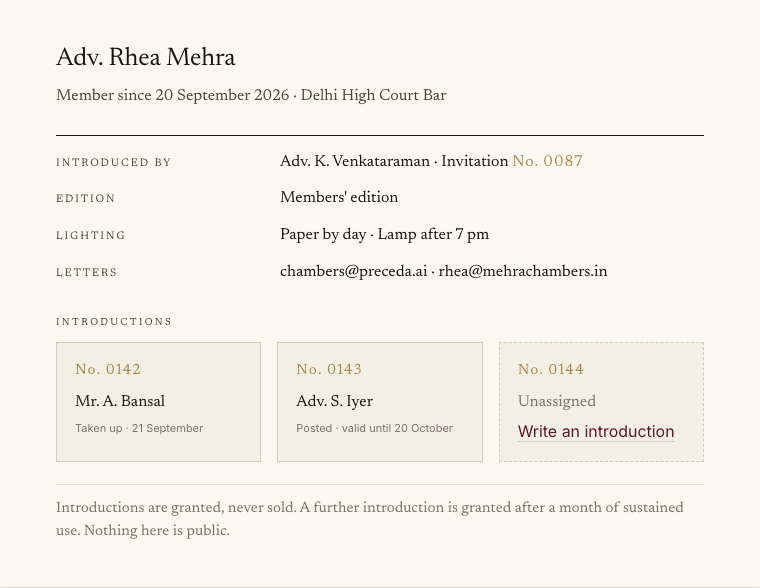Select introduction card No. 0142

(x=158, y=402)
